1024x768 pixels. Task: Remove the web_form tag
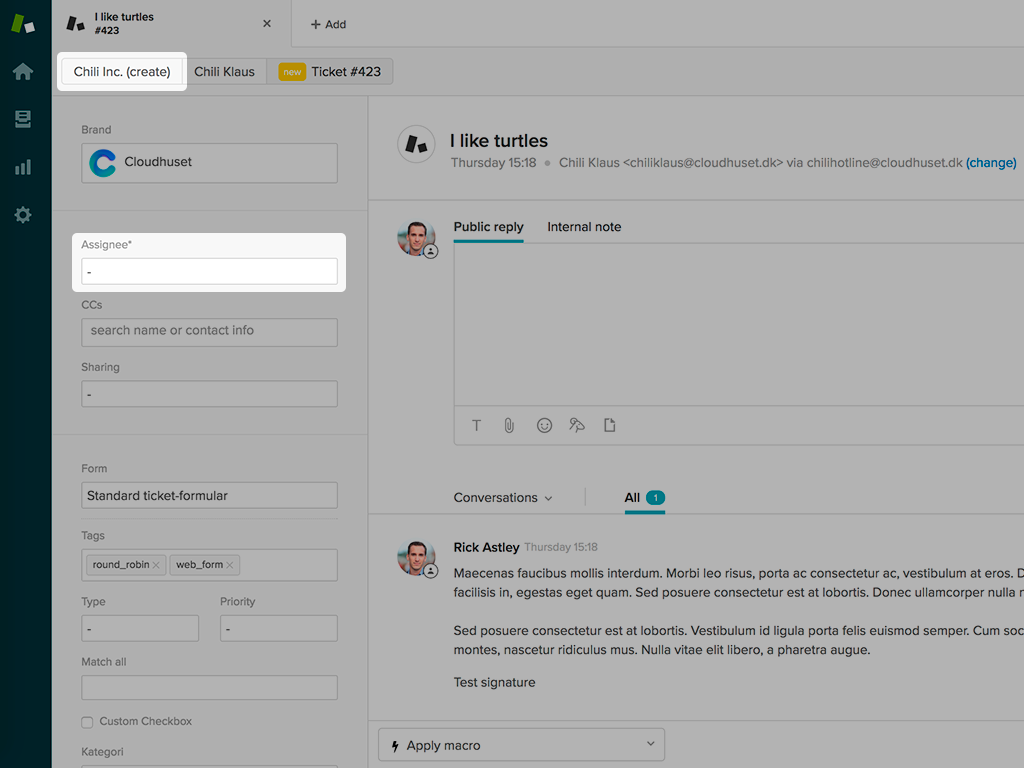click(x=230, y=565)
